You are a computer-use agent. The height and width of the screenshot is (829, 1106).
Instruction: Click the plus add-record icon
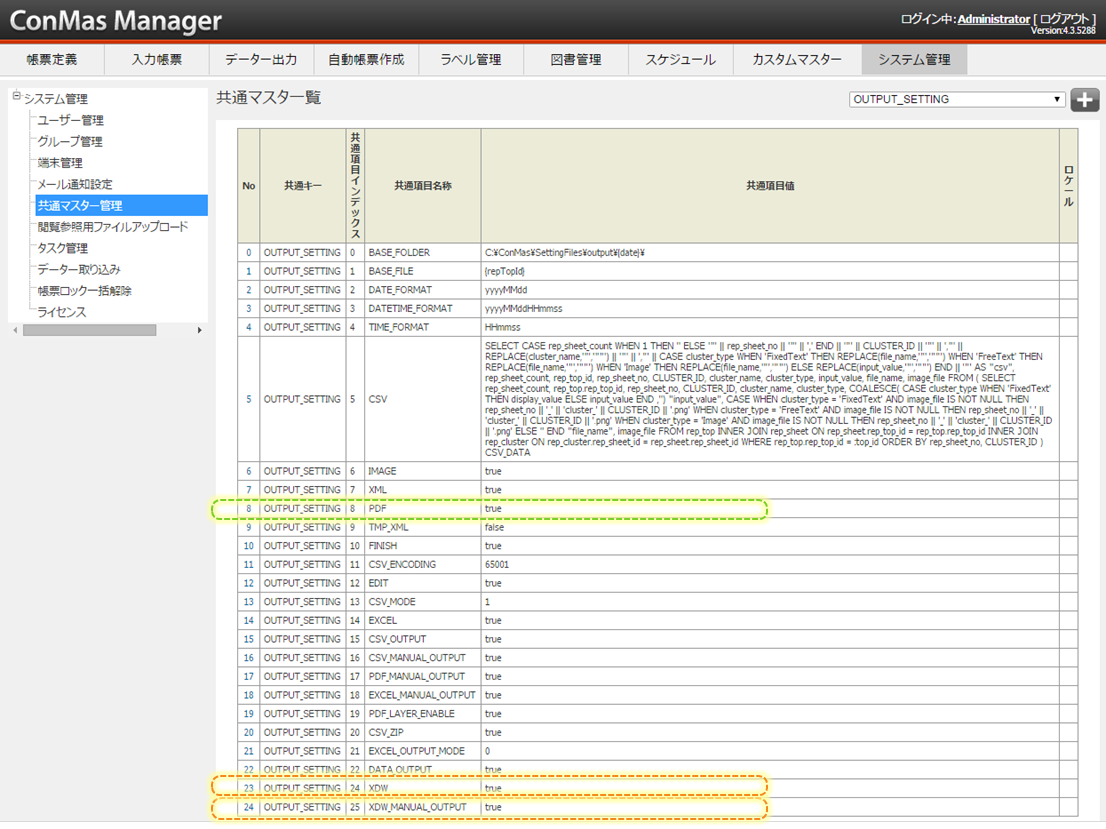click(x=1085, y=100)
